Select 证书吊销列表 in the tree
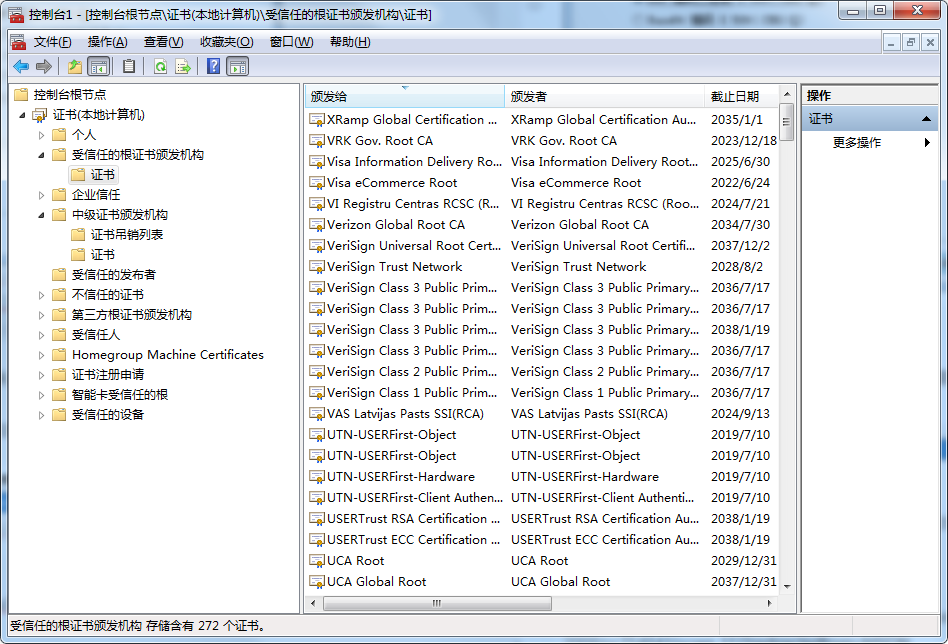The width and height of the screenshot is (948, 644). pos(126,235)
